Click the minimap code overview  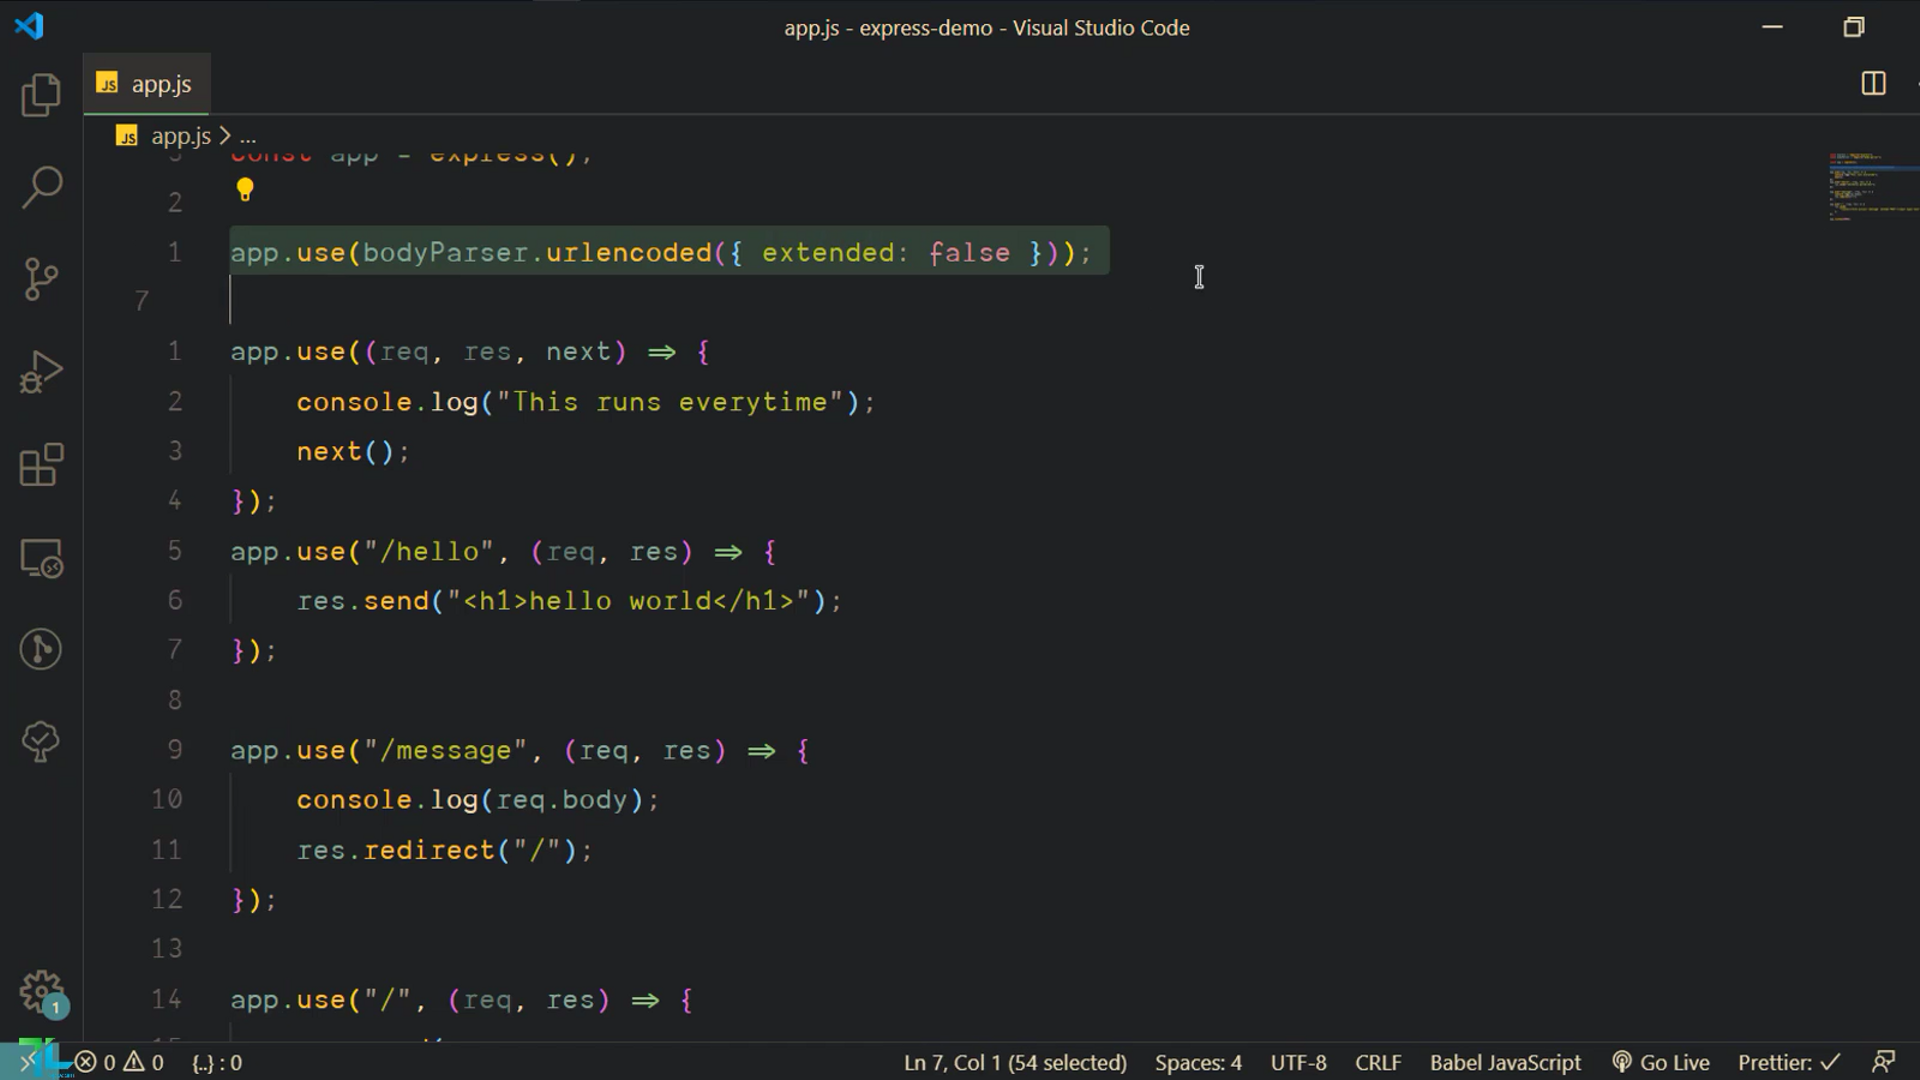1868,187
